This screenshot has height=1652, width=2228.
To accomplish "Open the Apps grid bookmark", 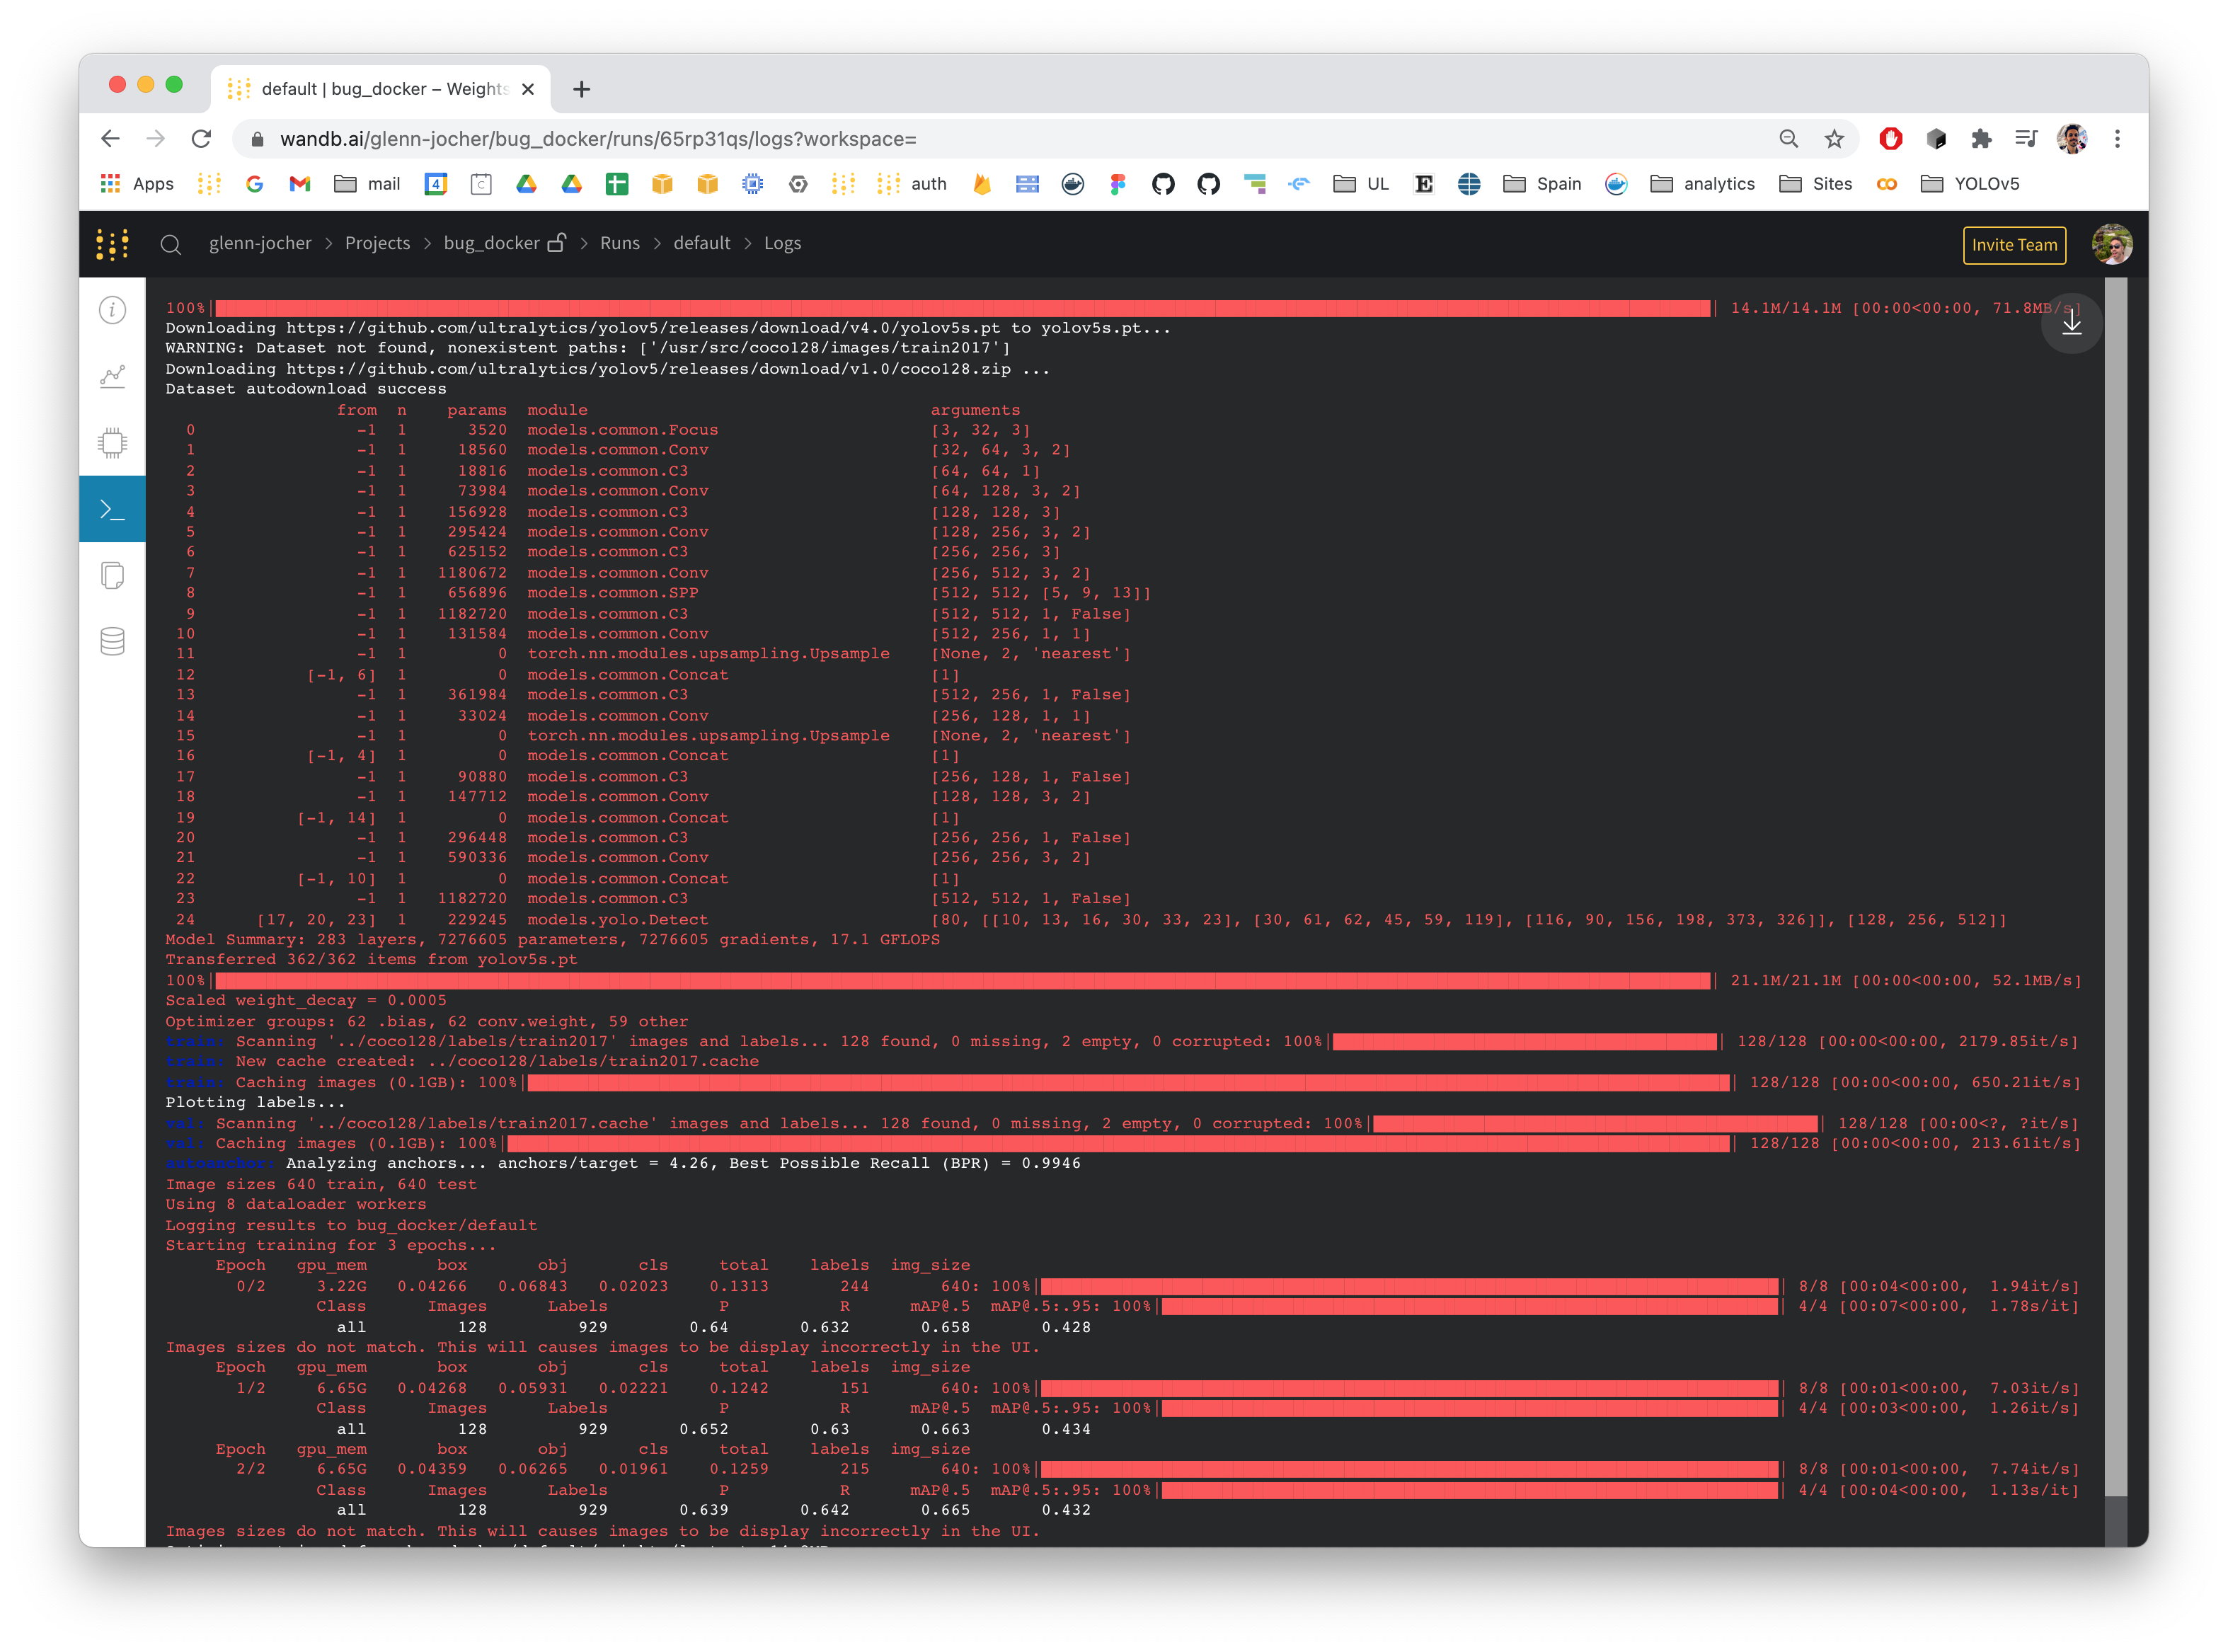I will click(137, 184).
